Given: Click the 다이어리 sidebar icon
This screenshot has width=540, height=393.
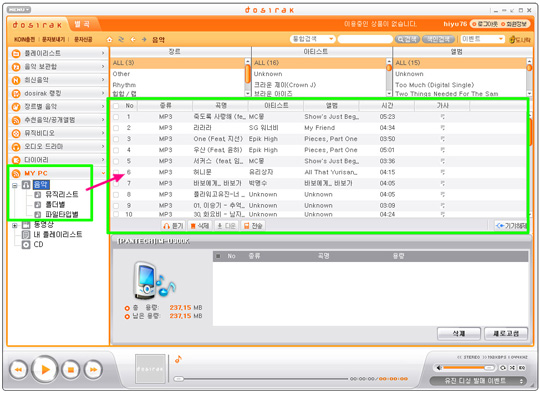Looking at the screenshot, I should point(16,160).
